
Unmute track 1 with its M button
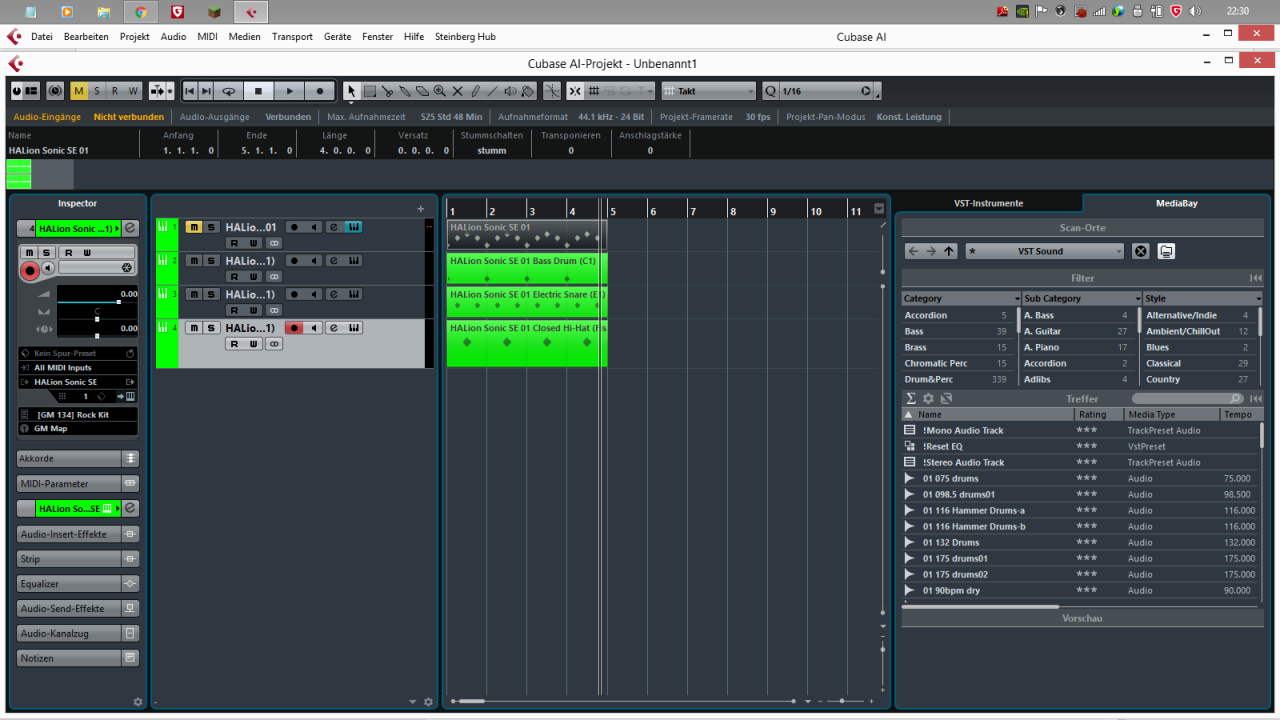pos(194,227)
